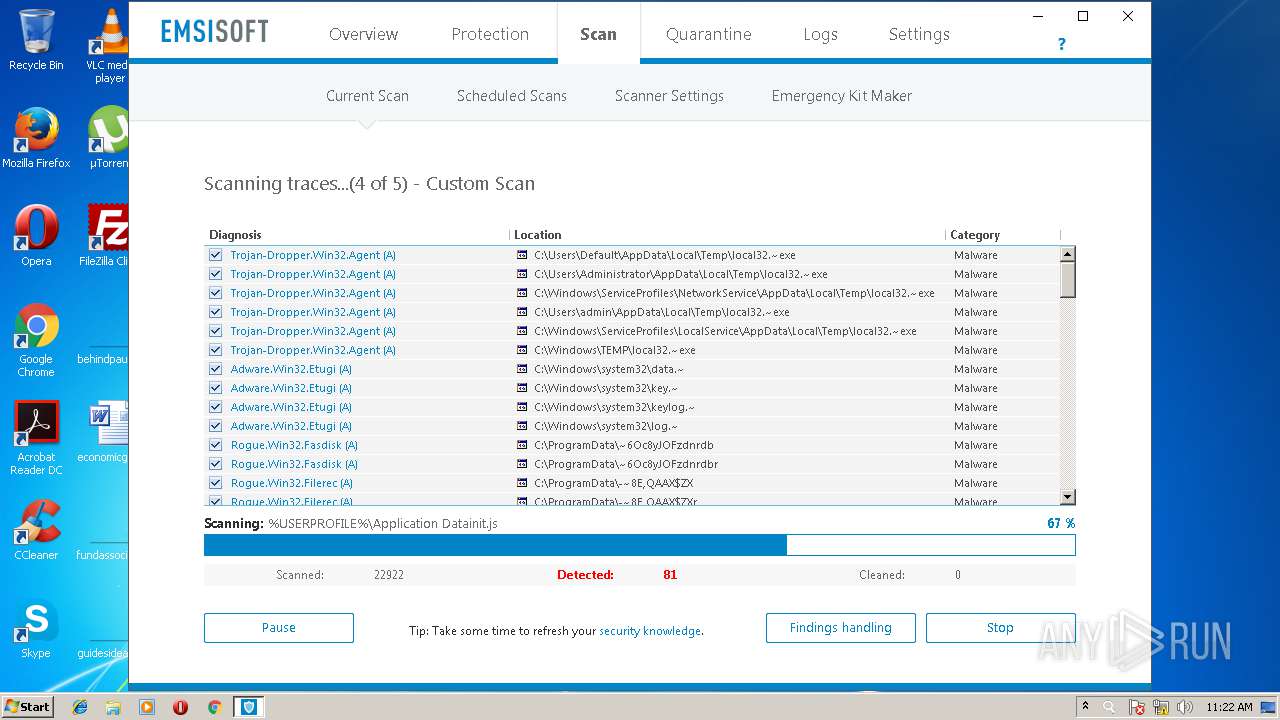The width and height of the screenshot is (1280, 720).
Task: Uncheck Trojan-Dropper row for LocalService path
Action: pyautogui.click(x=215, y=331)
